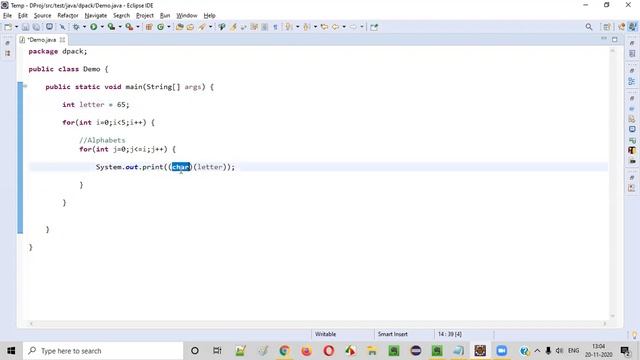Maximize the editor area

click(x=615, y=40)
